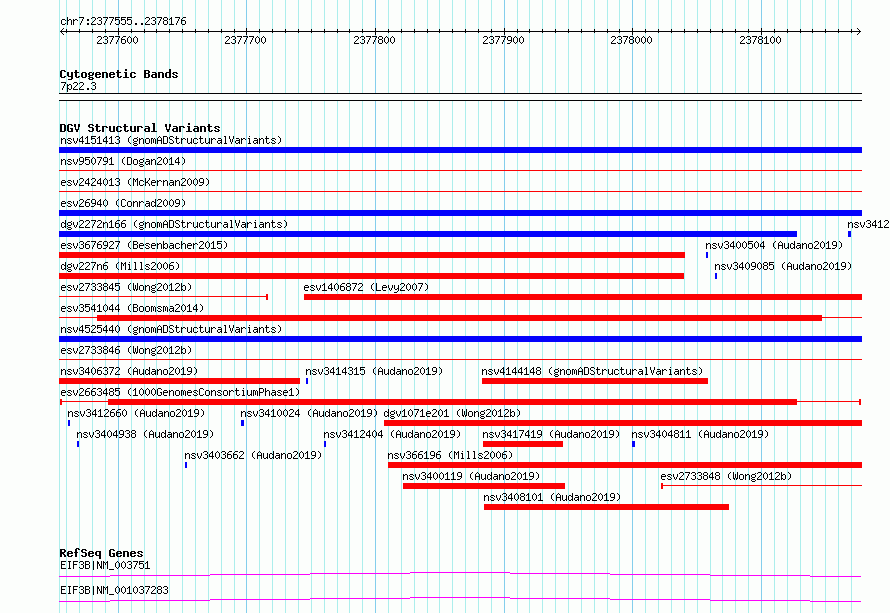Open the nsv3400504 (Audano2019) label
Screen dimensions: 890x613
pos(774,245)
